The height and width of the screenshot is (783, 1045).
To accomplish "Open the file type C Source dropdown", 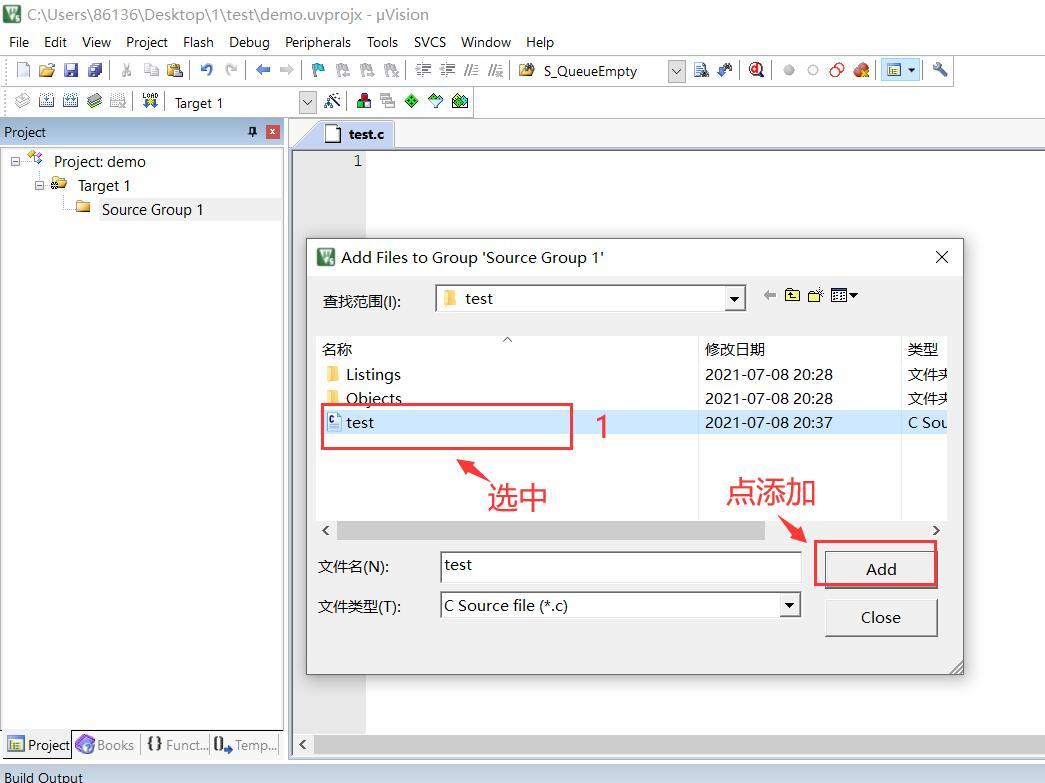I will (790, 606).
